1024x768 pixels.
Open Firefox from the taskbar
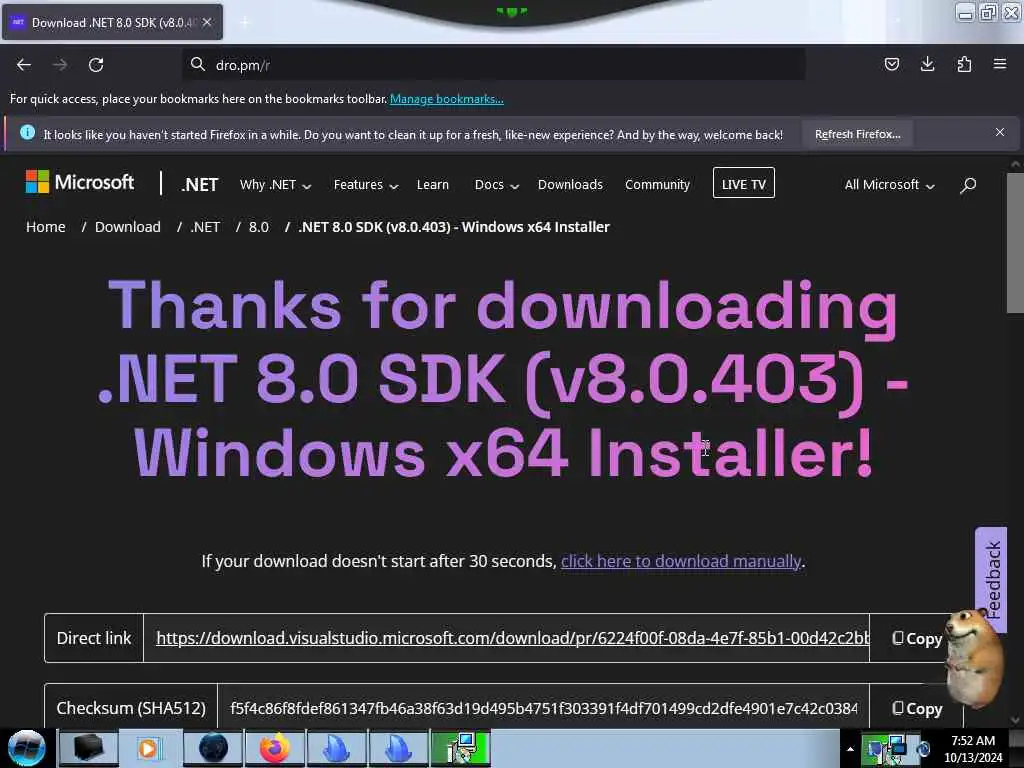coord(275,748)
